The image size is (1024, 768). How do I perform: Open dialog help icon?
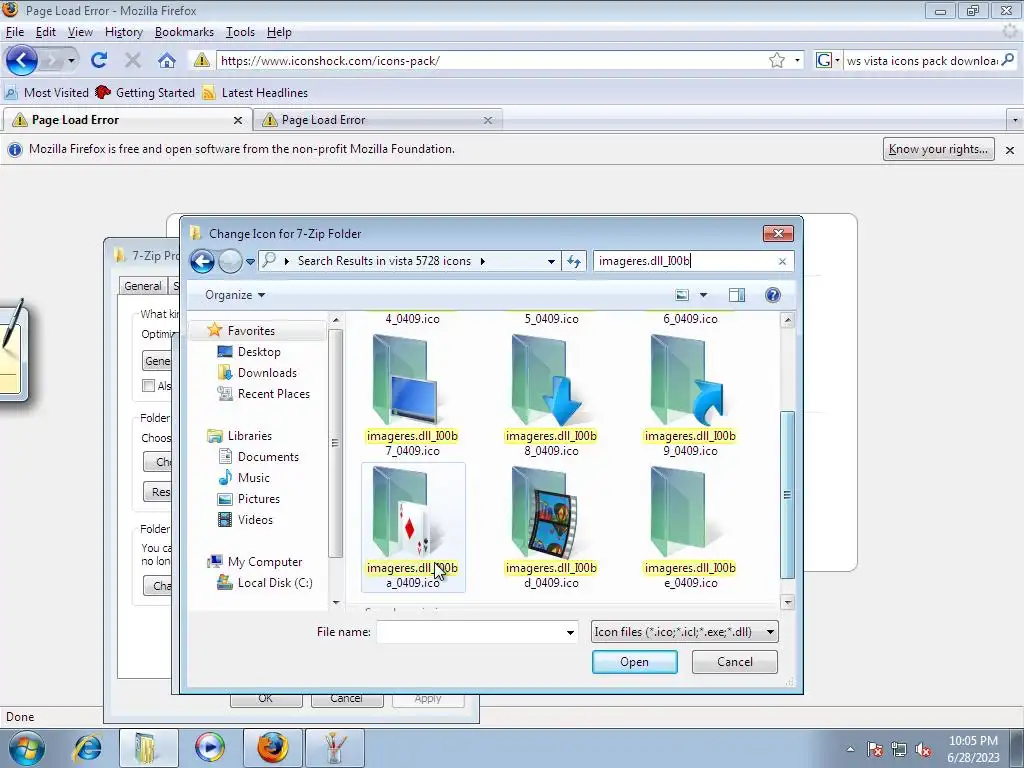(773, 295)
